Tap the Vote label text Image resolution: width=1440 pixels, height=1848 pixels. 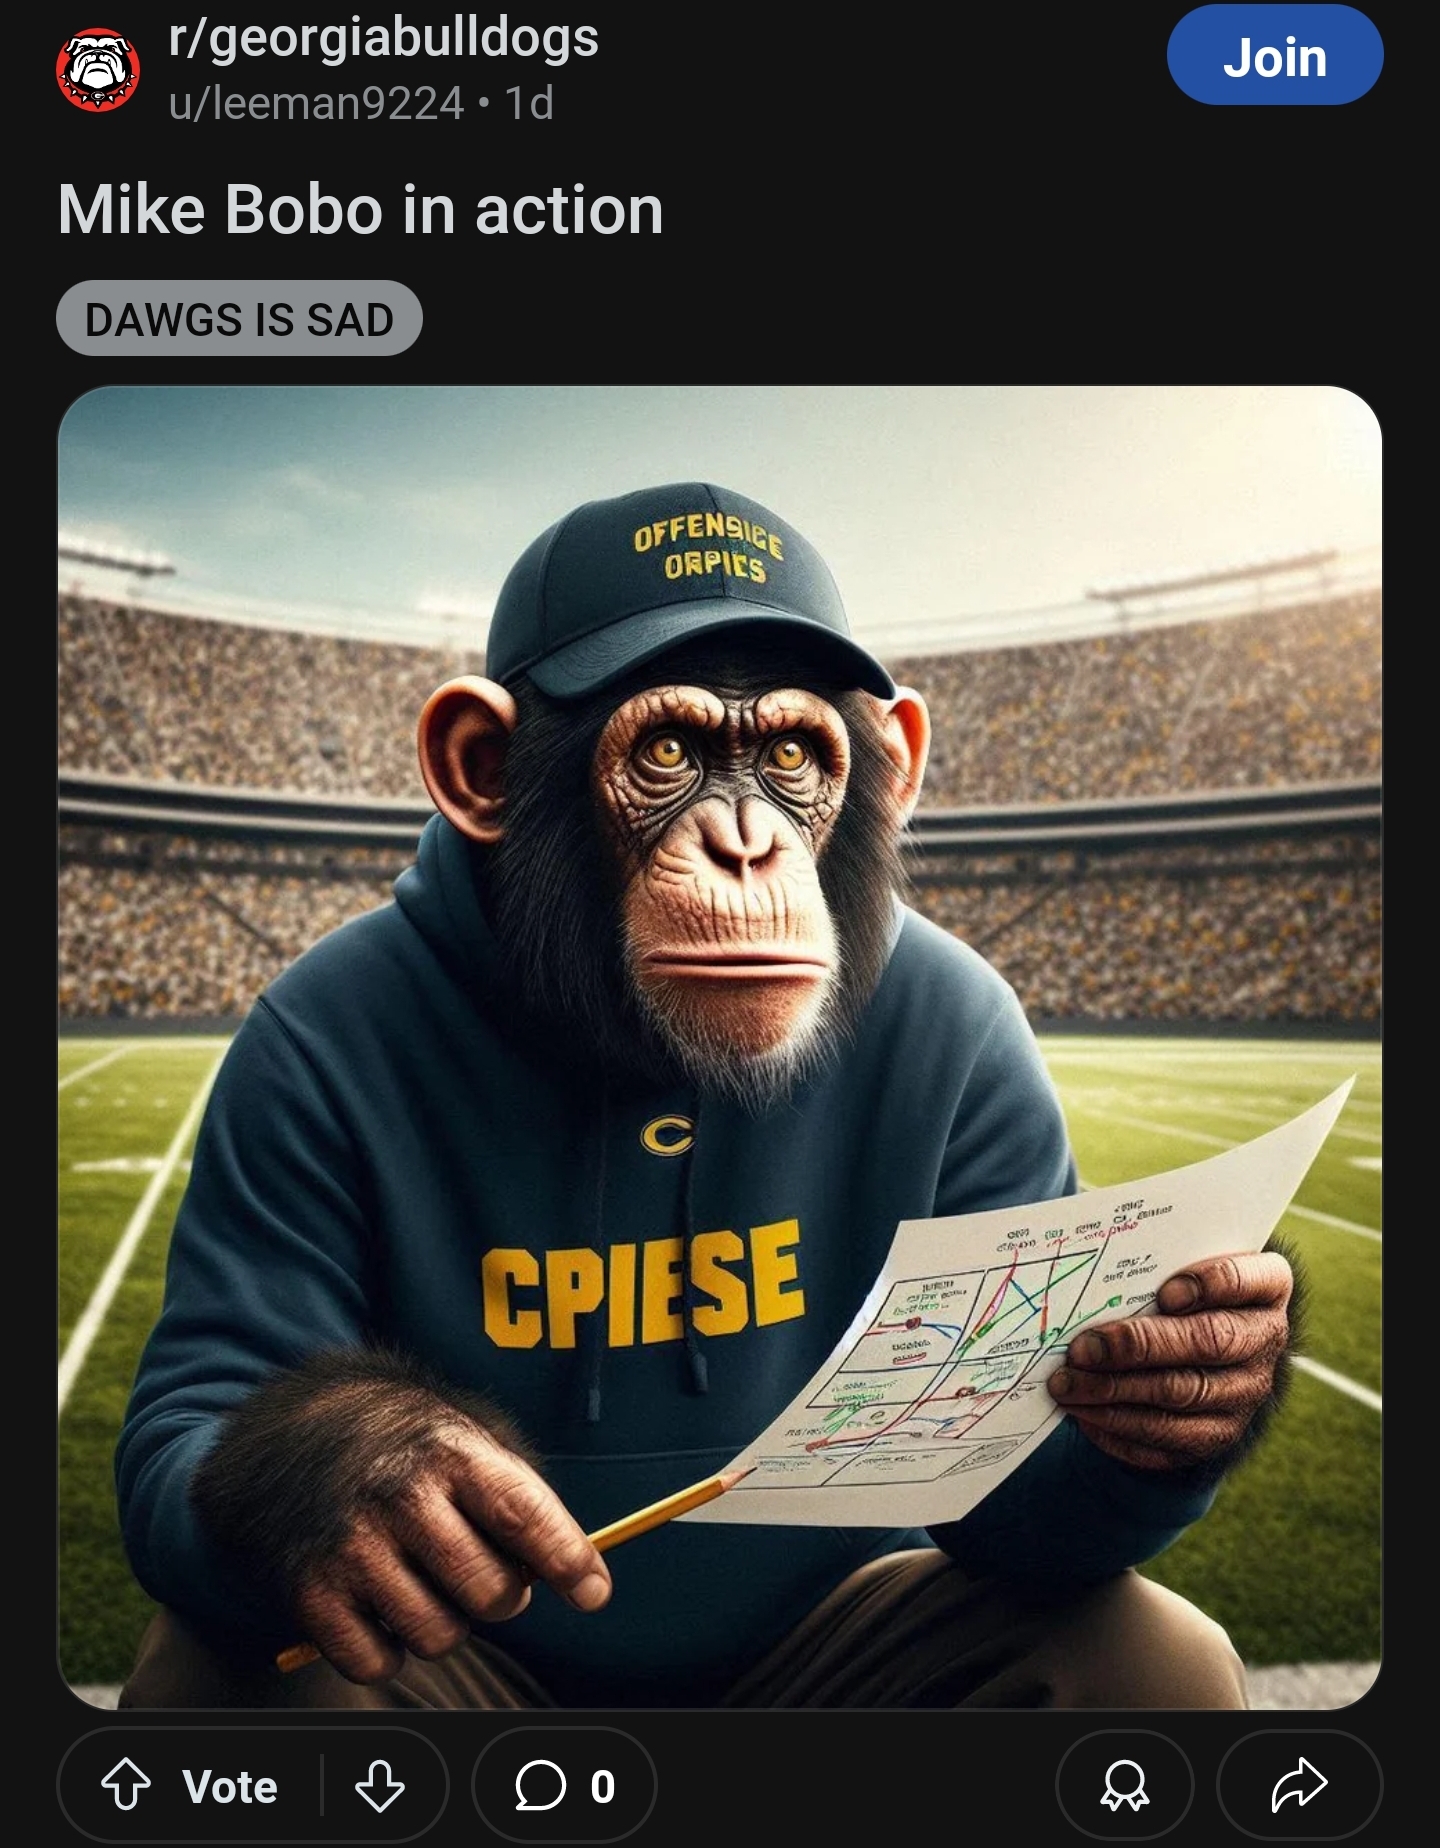[230, 1786]
